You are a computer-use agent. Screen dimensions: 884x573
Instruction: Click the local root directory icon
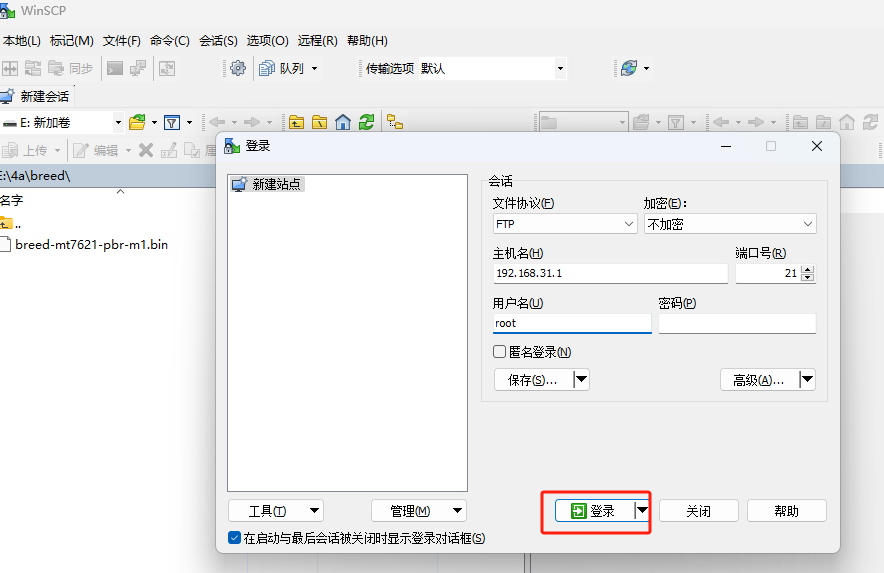(320, 122)
